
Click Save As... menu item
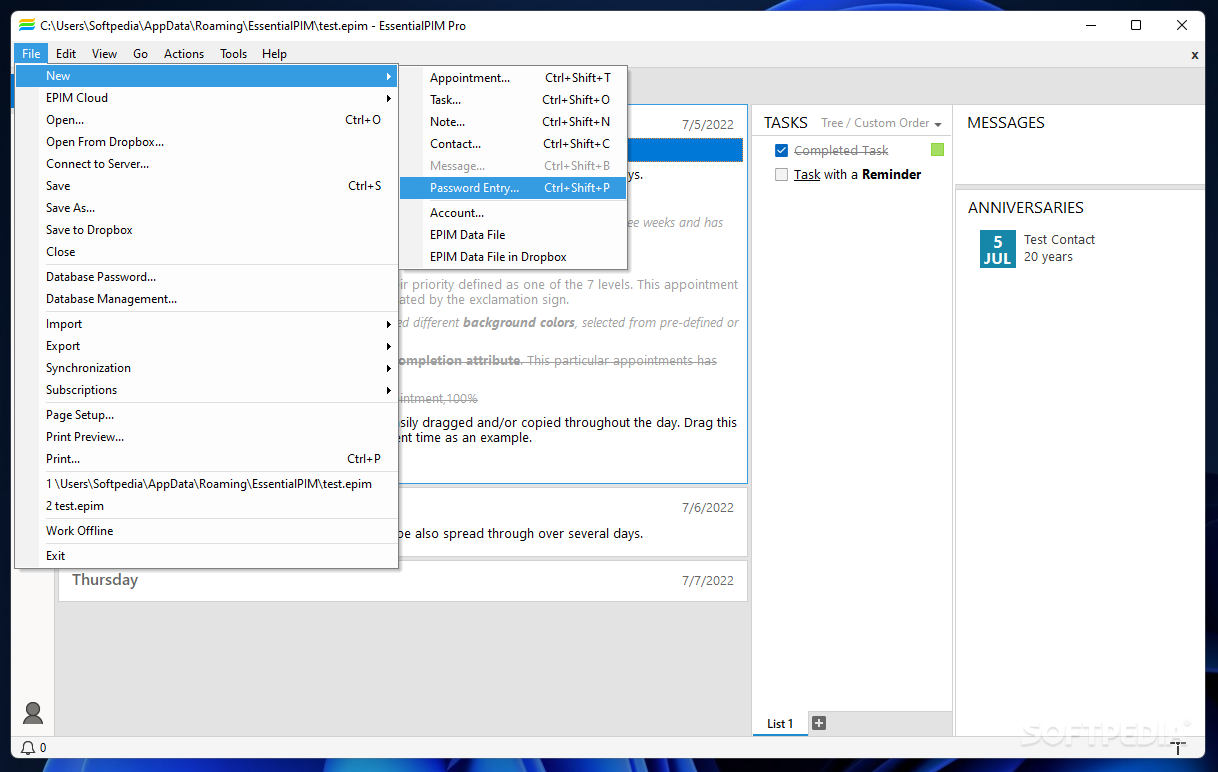click(x=207, y=208)
